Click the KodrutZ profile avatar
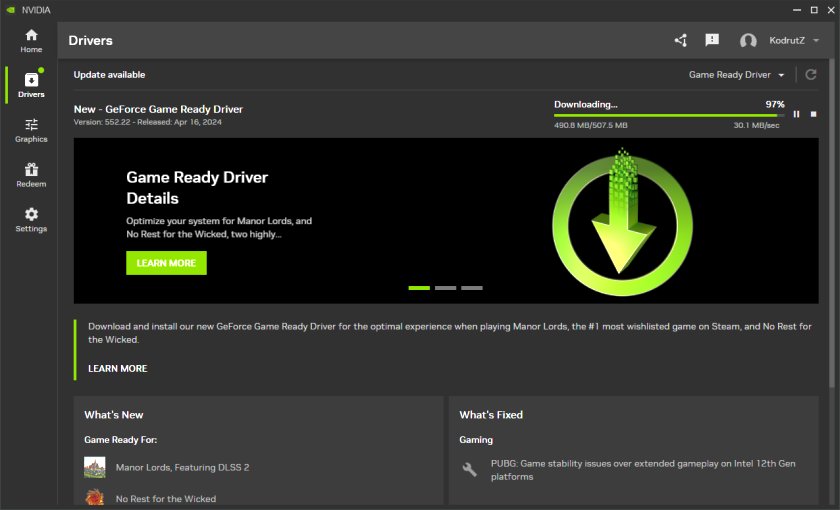840x510 pixels. [x=748, y=40]
